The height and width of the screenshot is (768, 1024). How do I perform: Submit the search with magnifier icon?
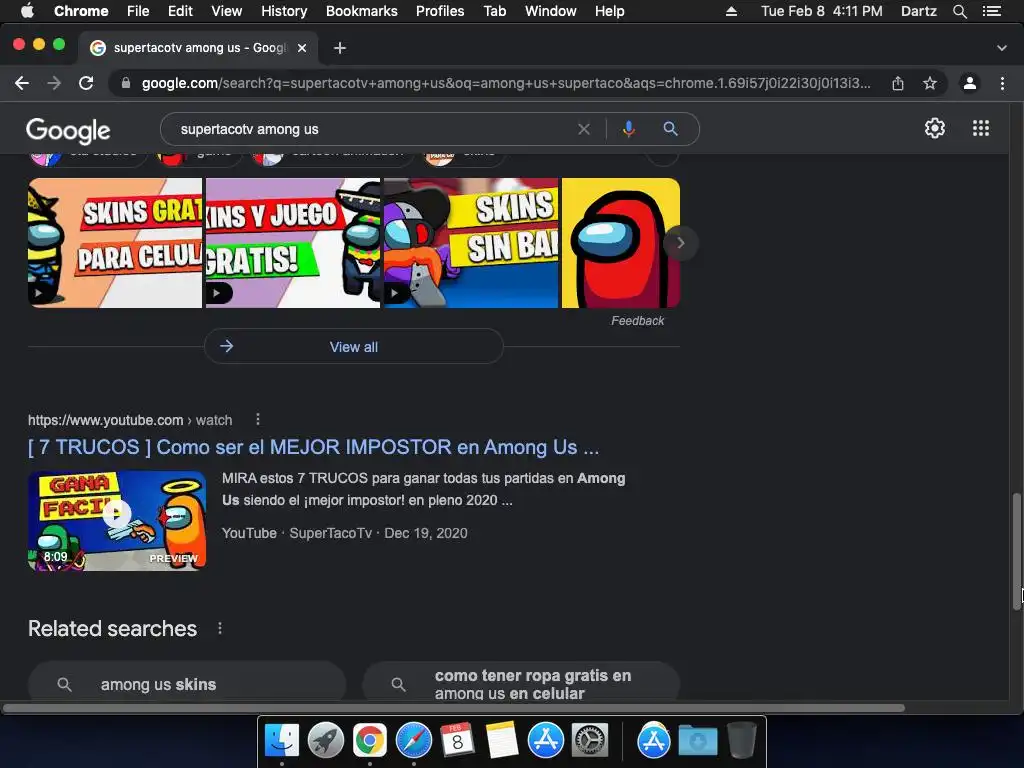point(670,129)
